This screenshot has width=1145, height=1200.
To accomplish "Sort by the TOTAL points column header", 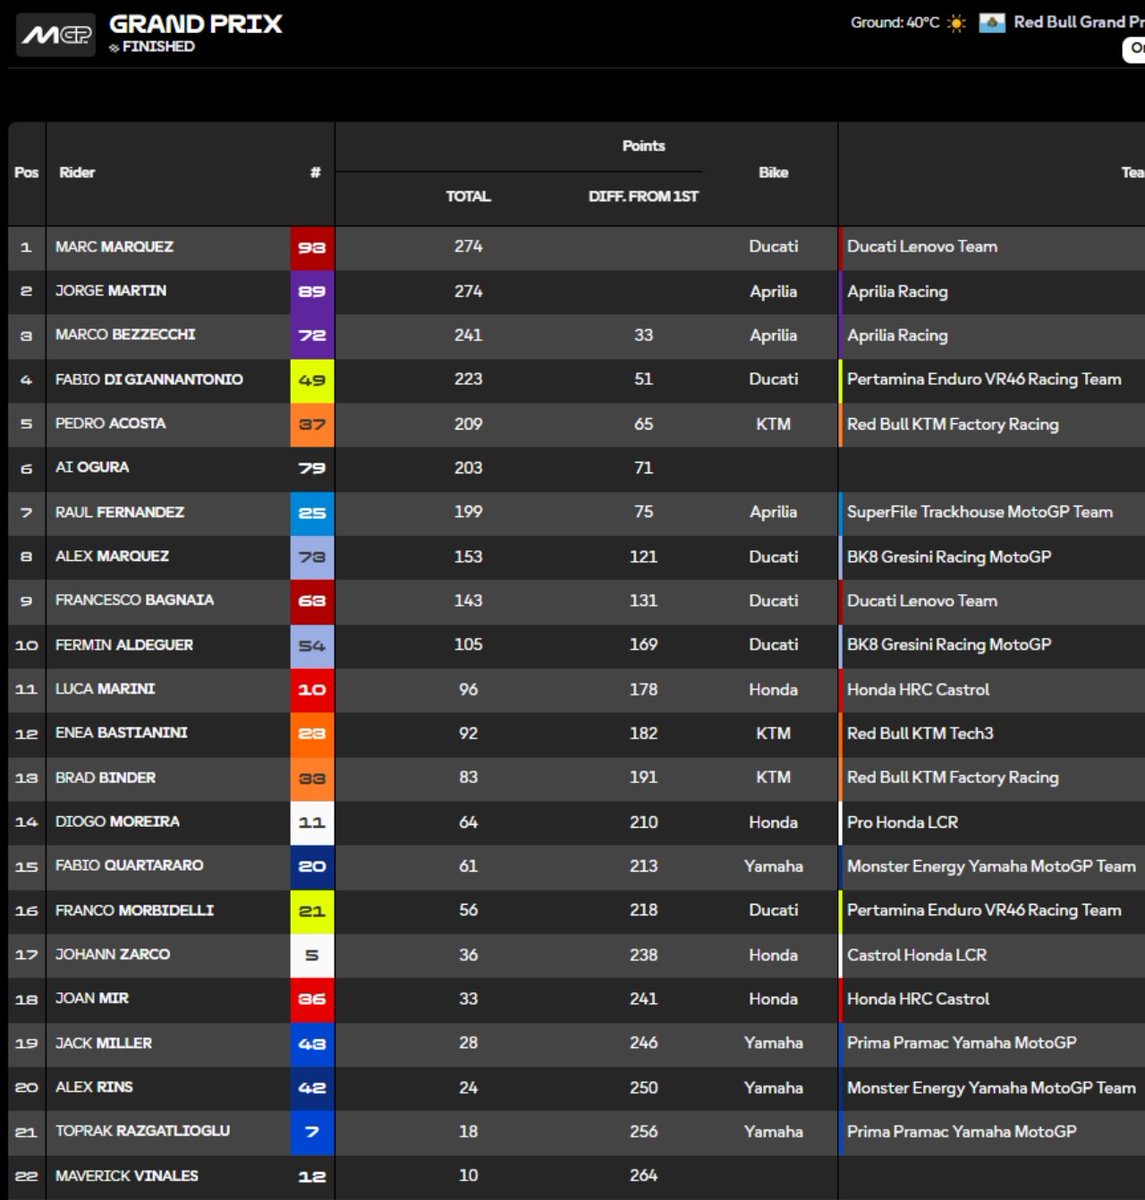I will [x=468, y=196].
